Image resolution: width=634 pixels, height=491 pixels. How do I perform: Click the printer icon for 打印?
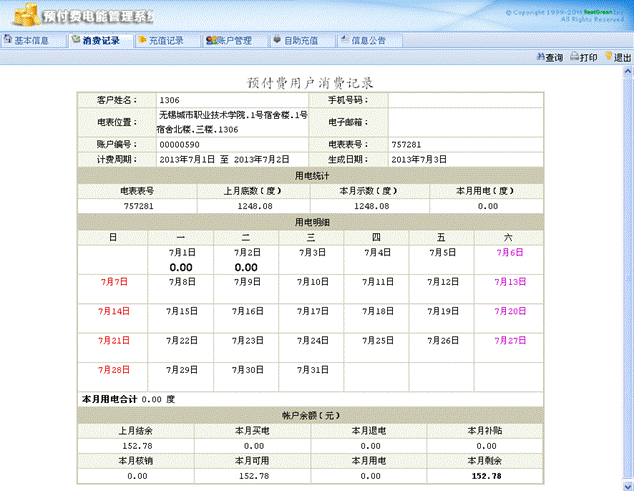(x=575, y=57)
